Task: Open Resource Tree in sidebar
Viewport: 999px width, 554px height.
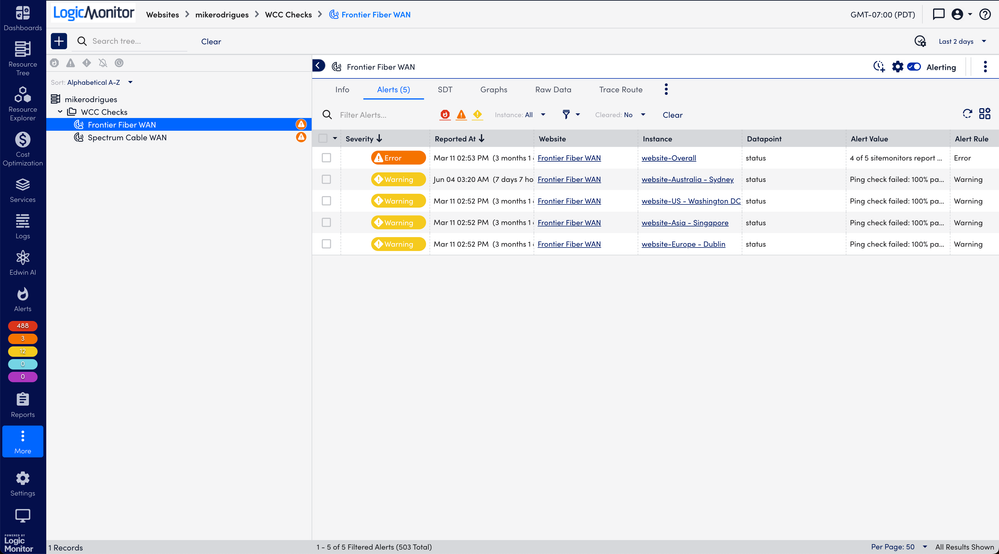Action: (22, 58)
